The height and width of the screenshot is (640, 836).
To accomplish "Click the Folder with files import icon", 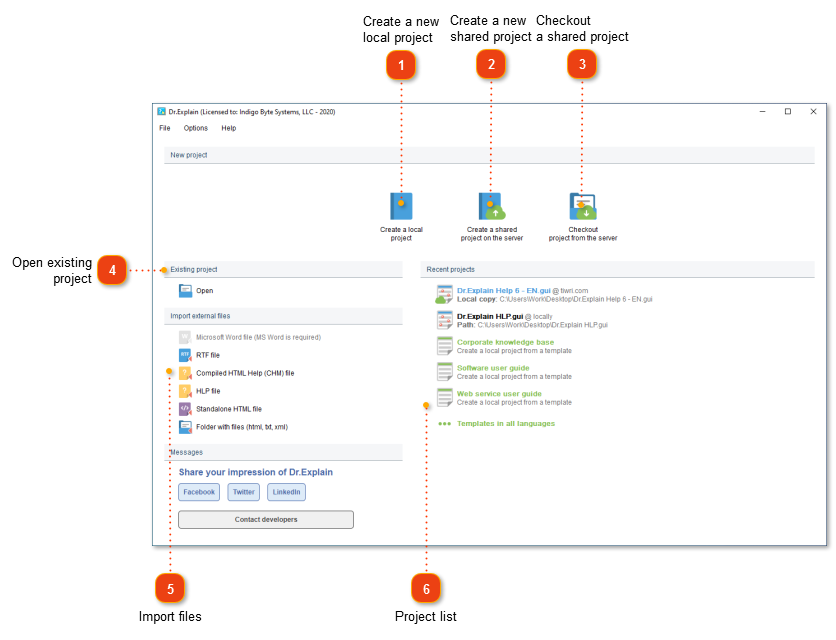I will 185,427.
